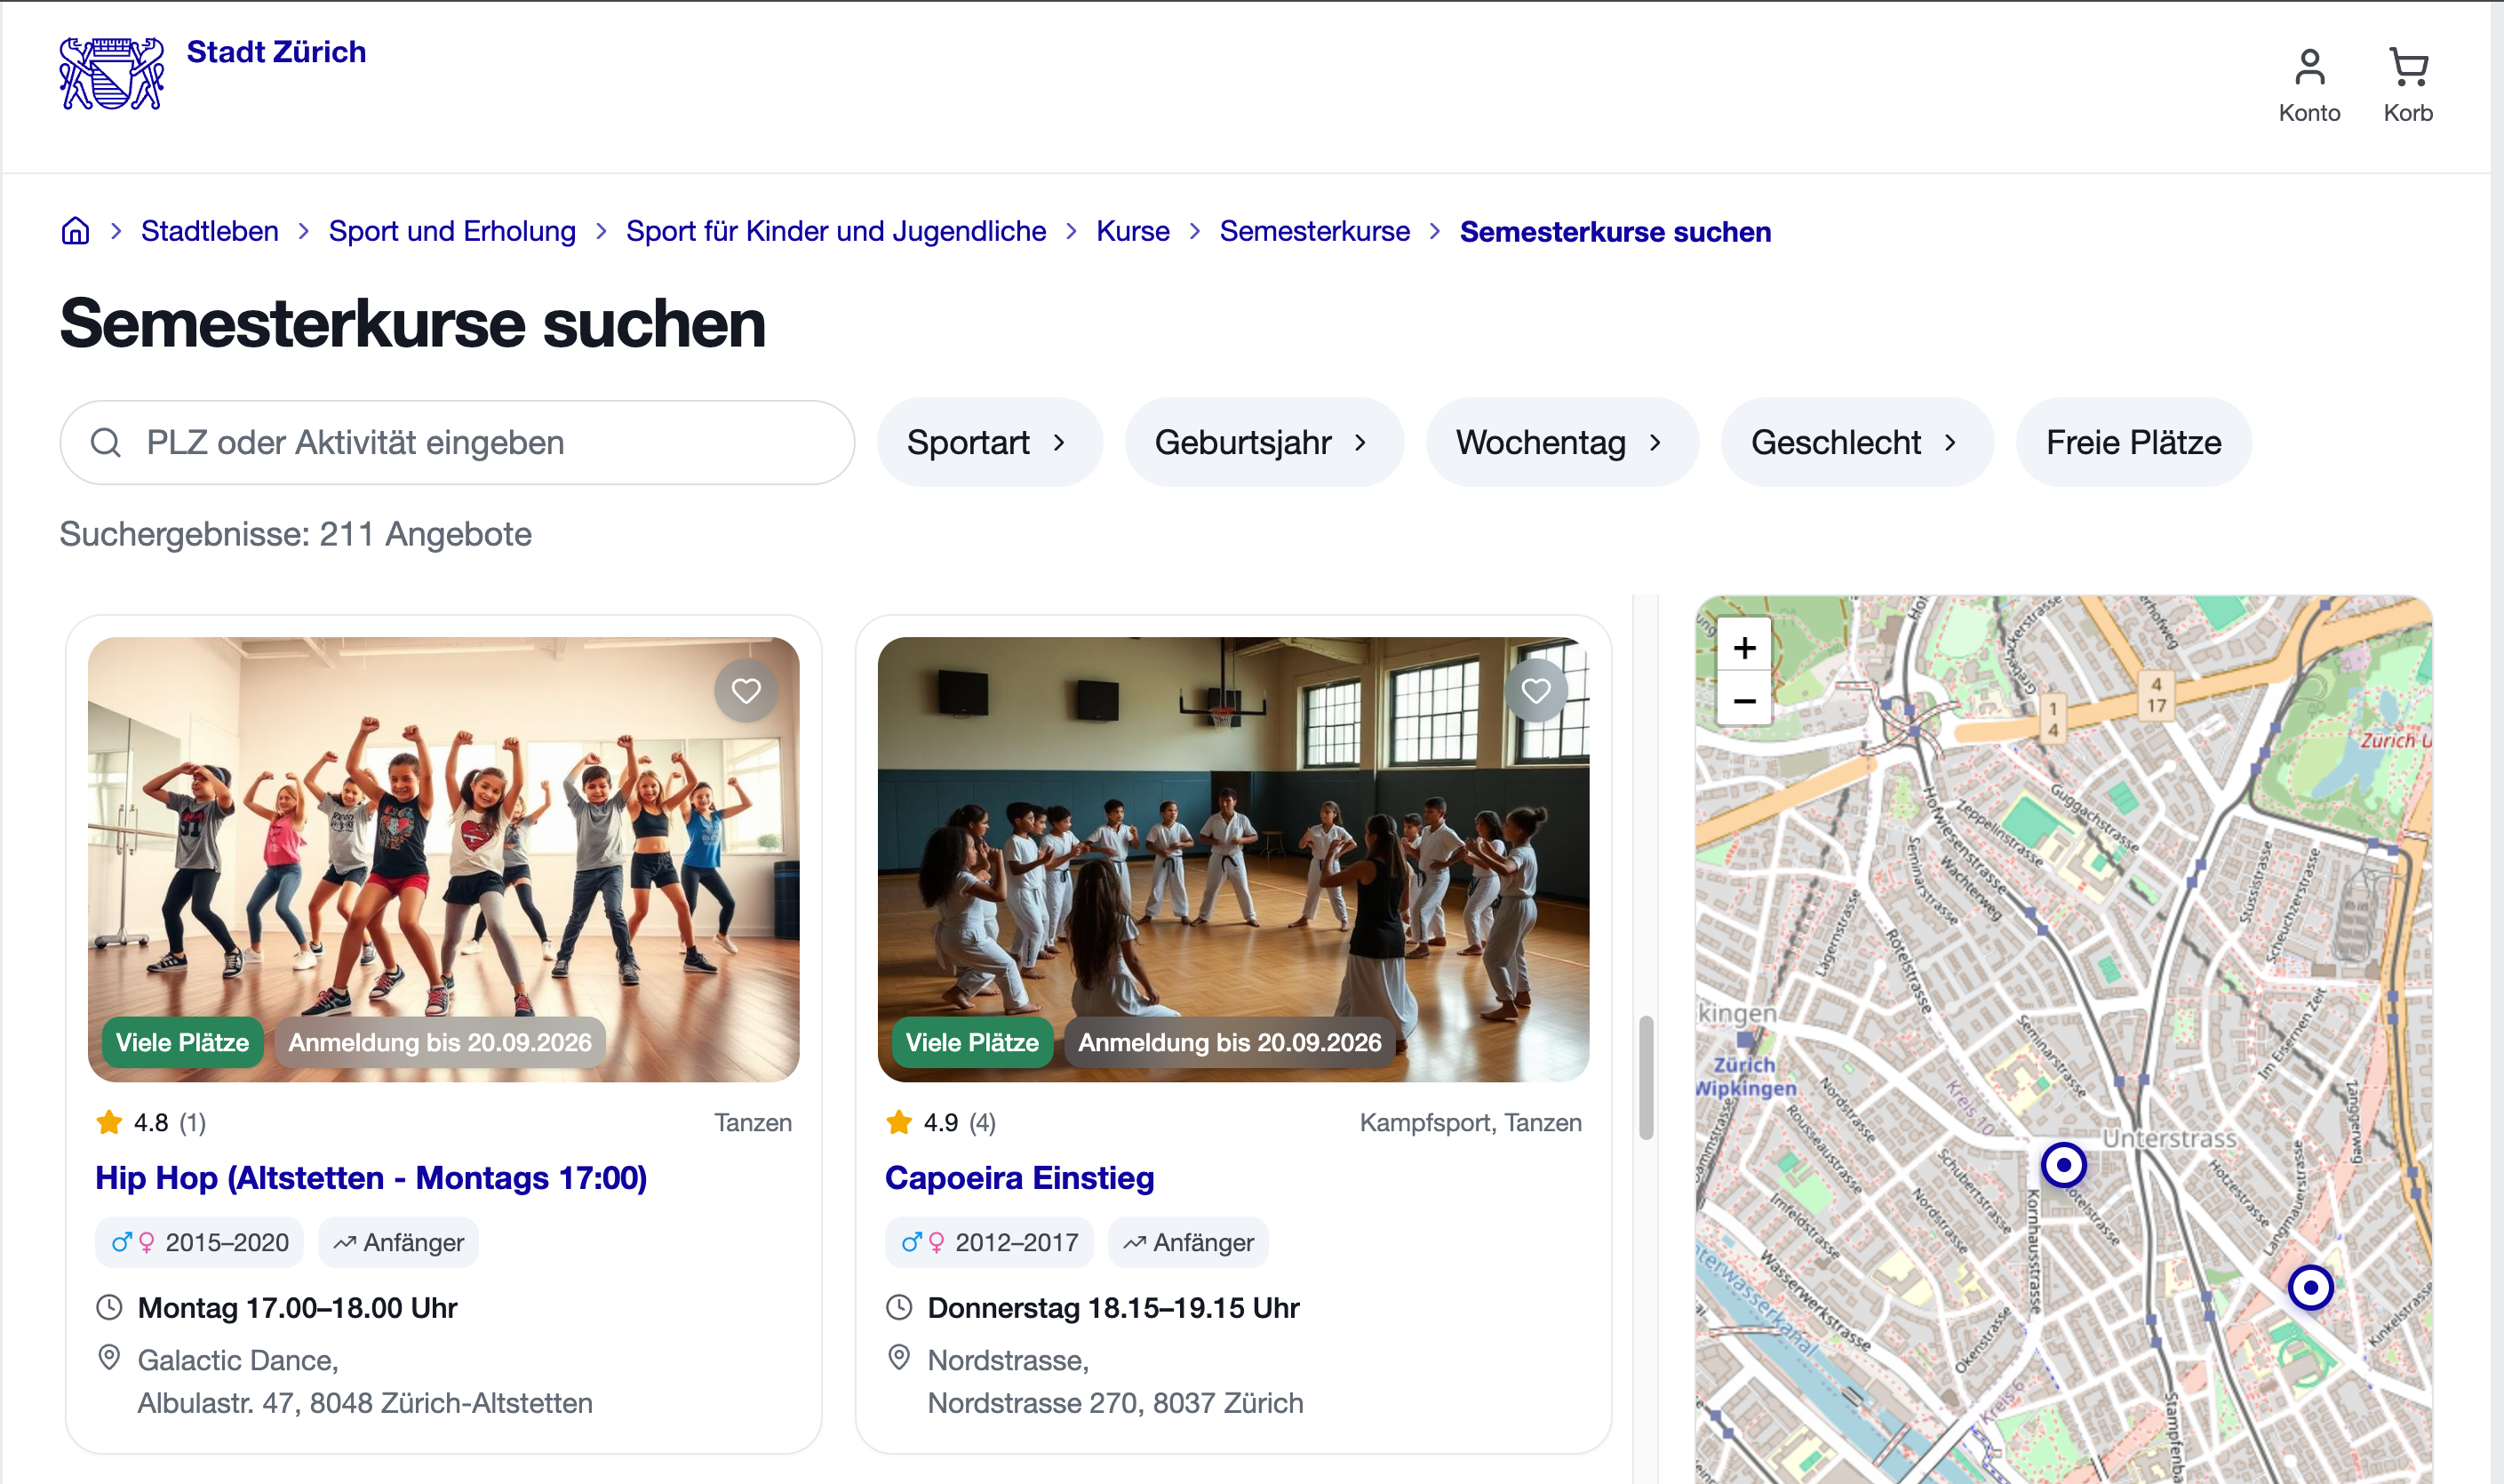Toggle the Freie Plätze filter
This screenshot has height=1484, width=2504.
2133,442
